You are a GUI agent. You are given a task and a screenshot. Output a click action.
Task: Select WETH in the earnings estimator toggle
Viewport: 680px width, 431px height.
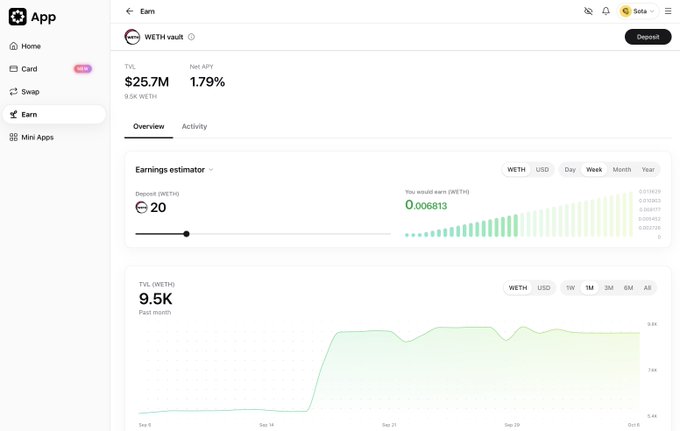click(x=516, y=170)
